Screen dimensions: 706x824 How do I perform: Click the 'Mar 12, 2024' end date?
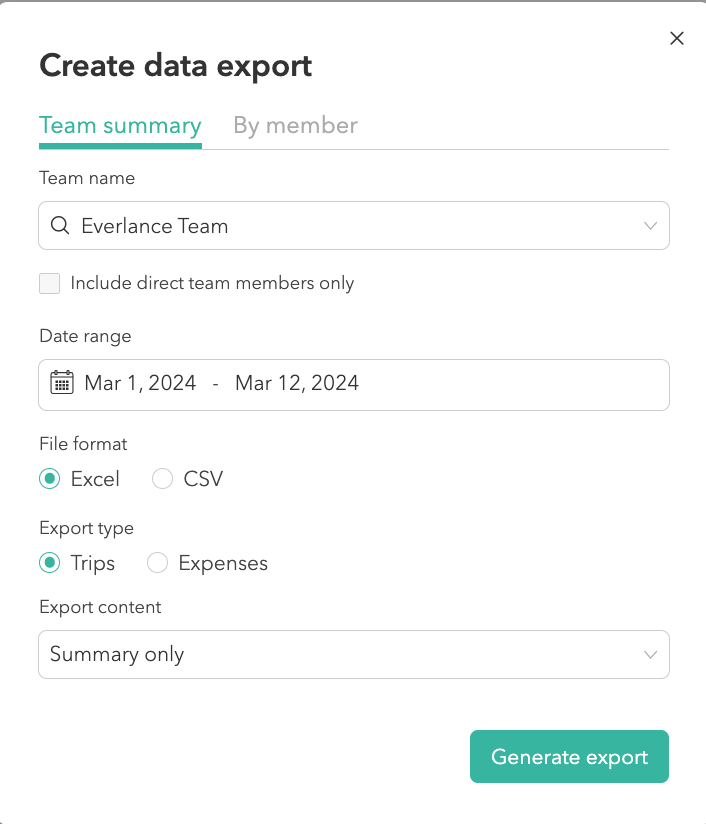tap(297, 383)
